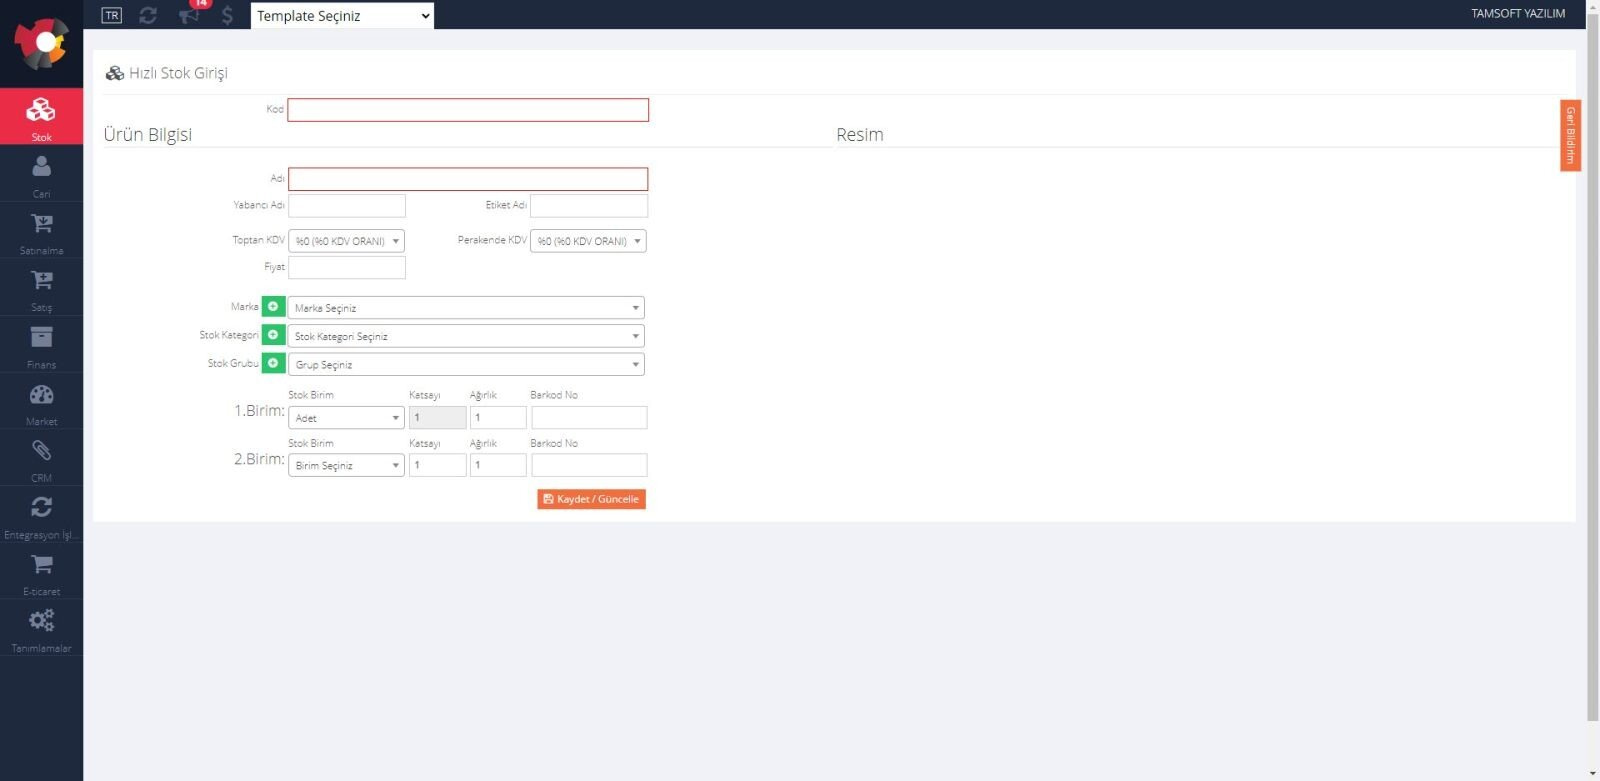1600x781 pixels.
Task: Open the E-ticaret module in sidebar
Action: [41, 573]
